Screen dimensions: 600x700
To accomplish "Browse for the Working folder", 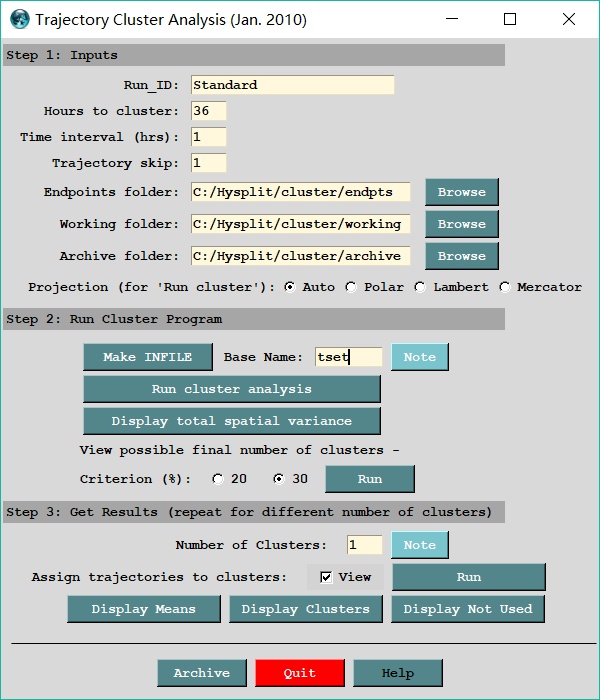I will pos(462,224).
